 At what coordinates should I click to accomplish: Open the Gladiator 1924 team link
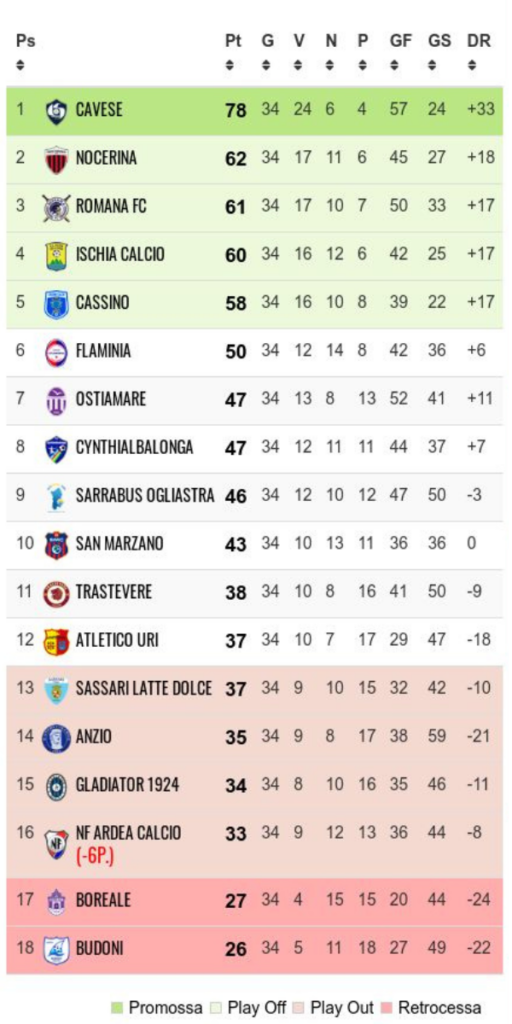pyautogui.click(x=127, y=785)
